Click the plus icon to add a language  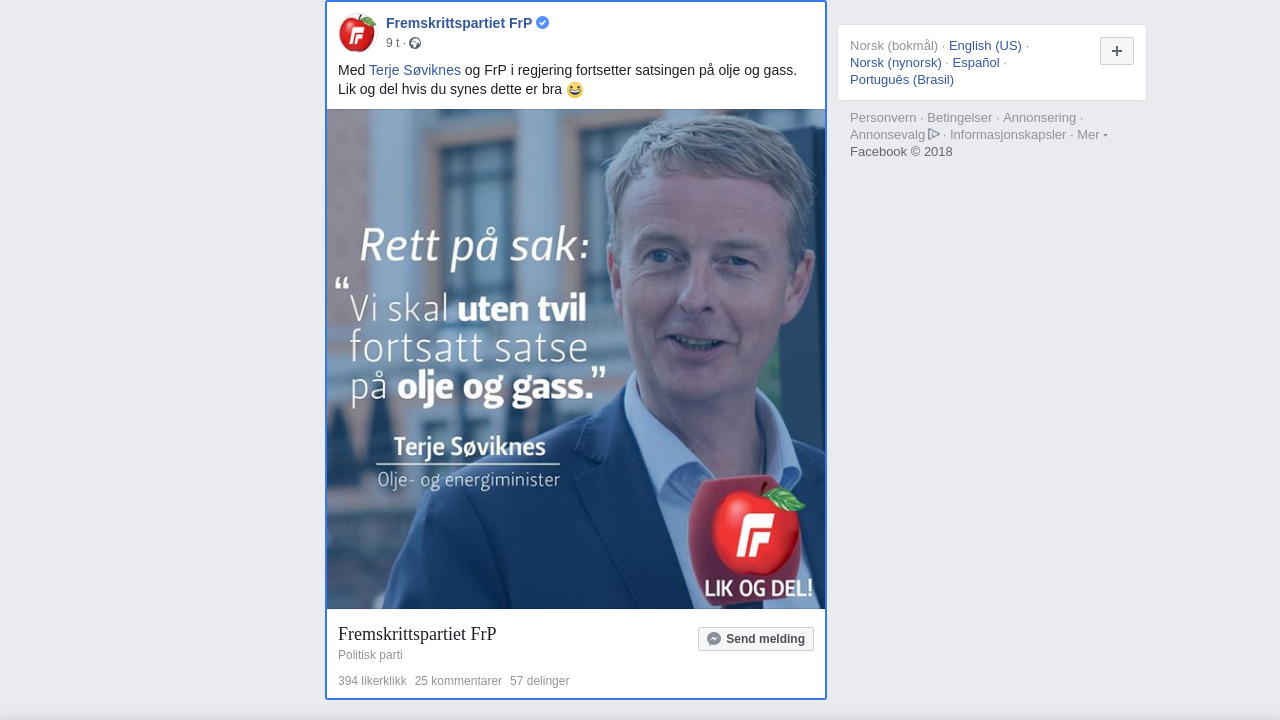pyautogui.click(x=1117, y=51)
